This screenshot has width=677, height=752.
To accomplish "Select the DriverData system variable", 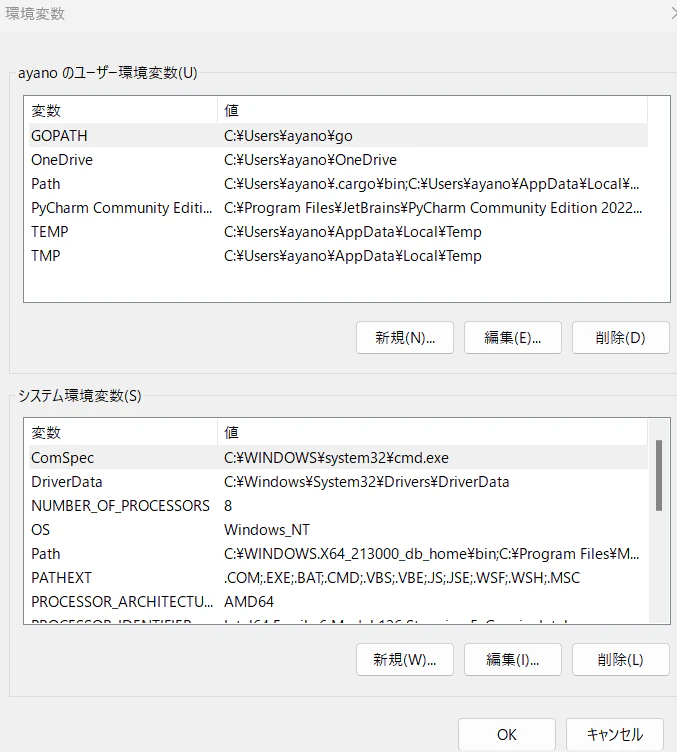I will (338, 482).
